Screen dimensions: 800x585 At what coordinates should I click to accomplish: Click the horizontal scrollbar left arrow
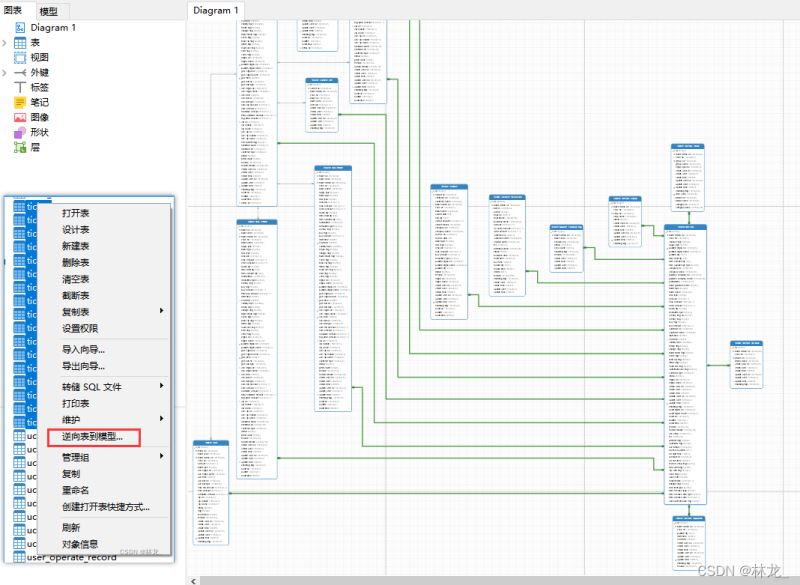coord(192,579)
